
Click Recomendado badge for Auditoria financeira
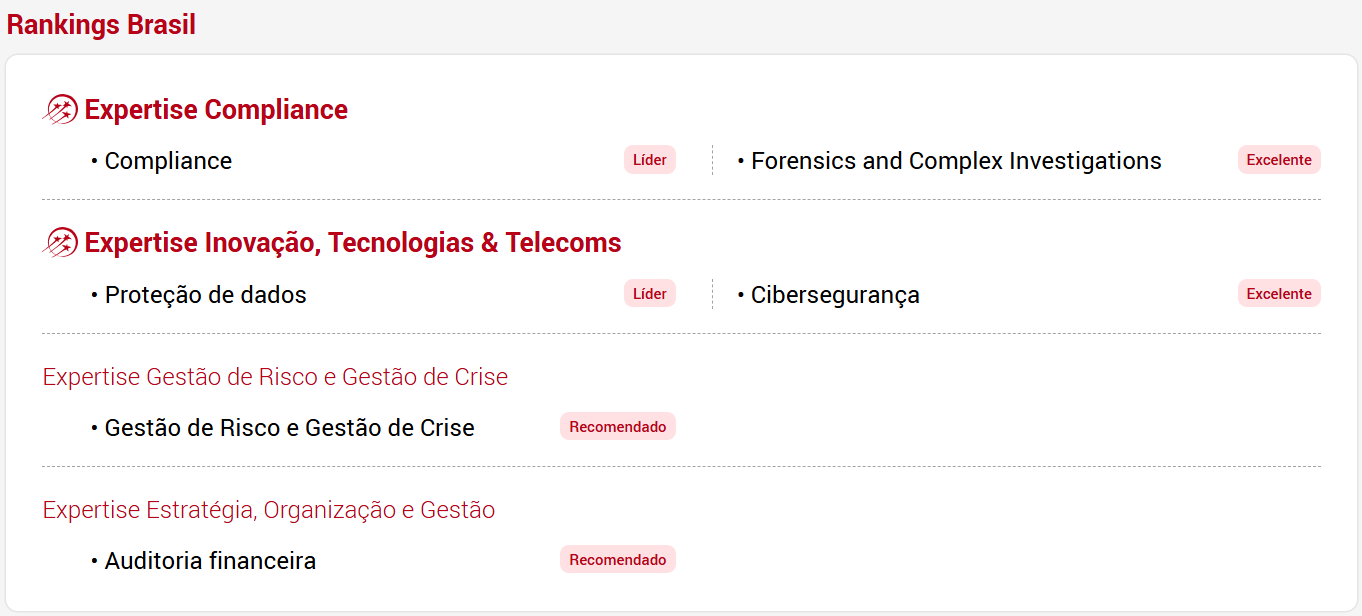click(x=618, y=560)
